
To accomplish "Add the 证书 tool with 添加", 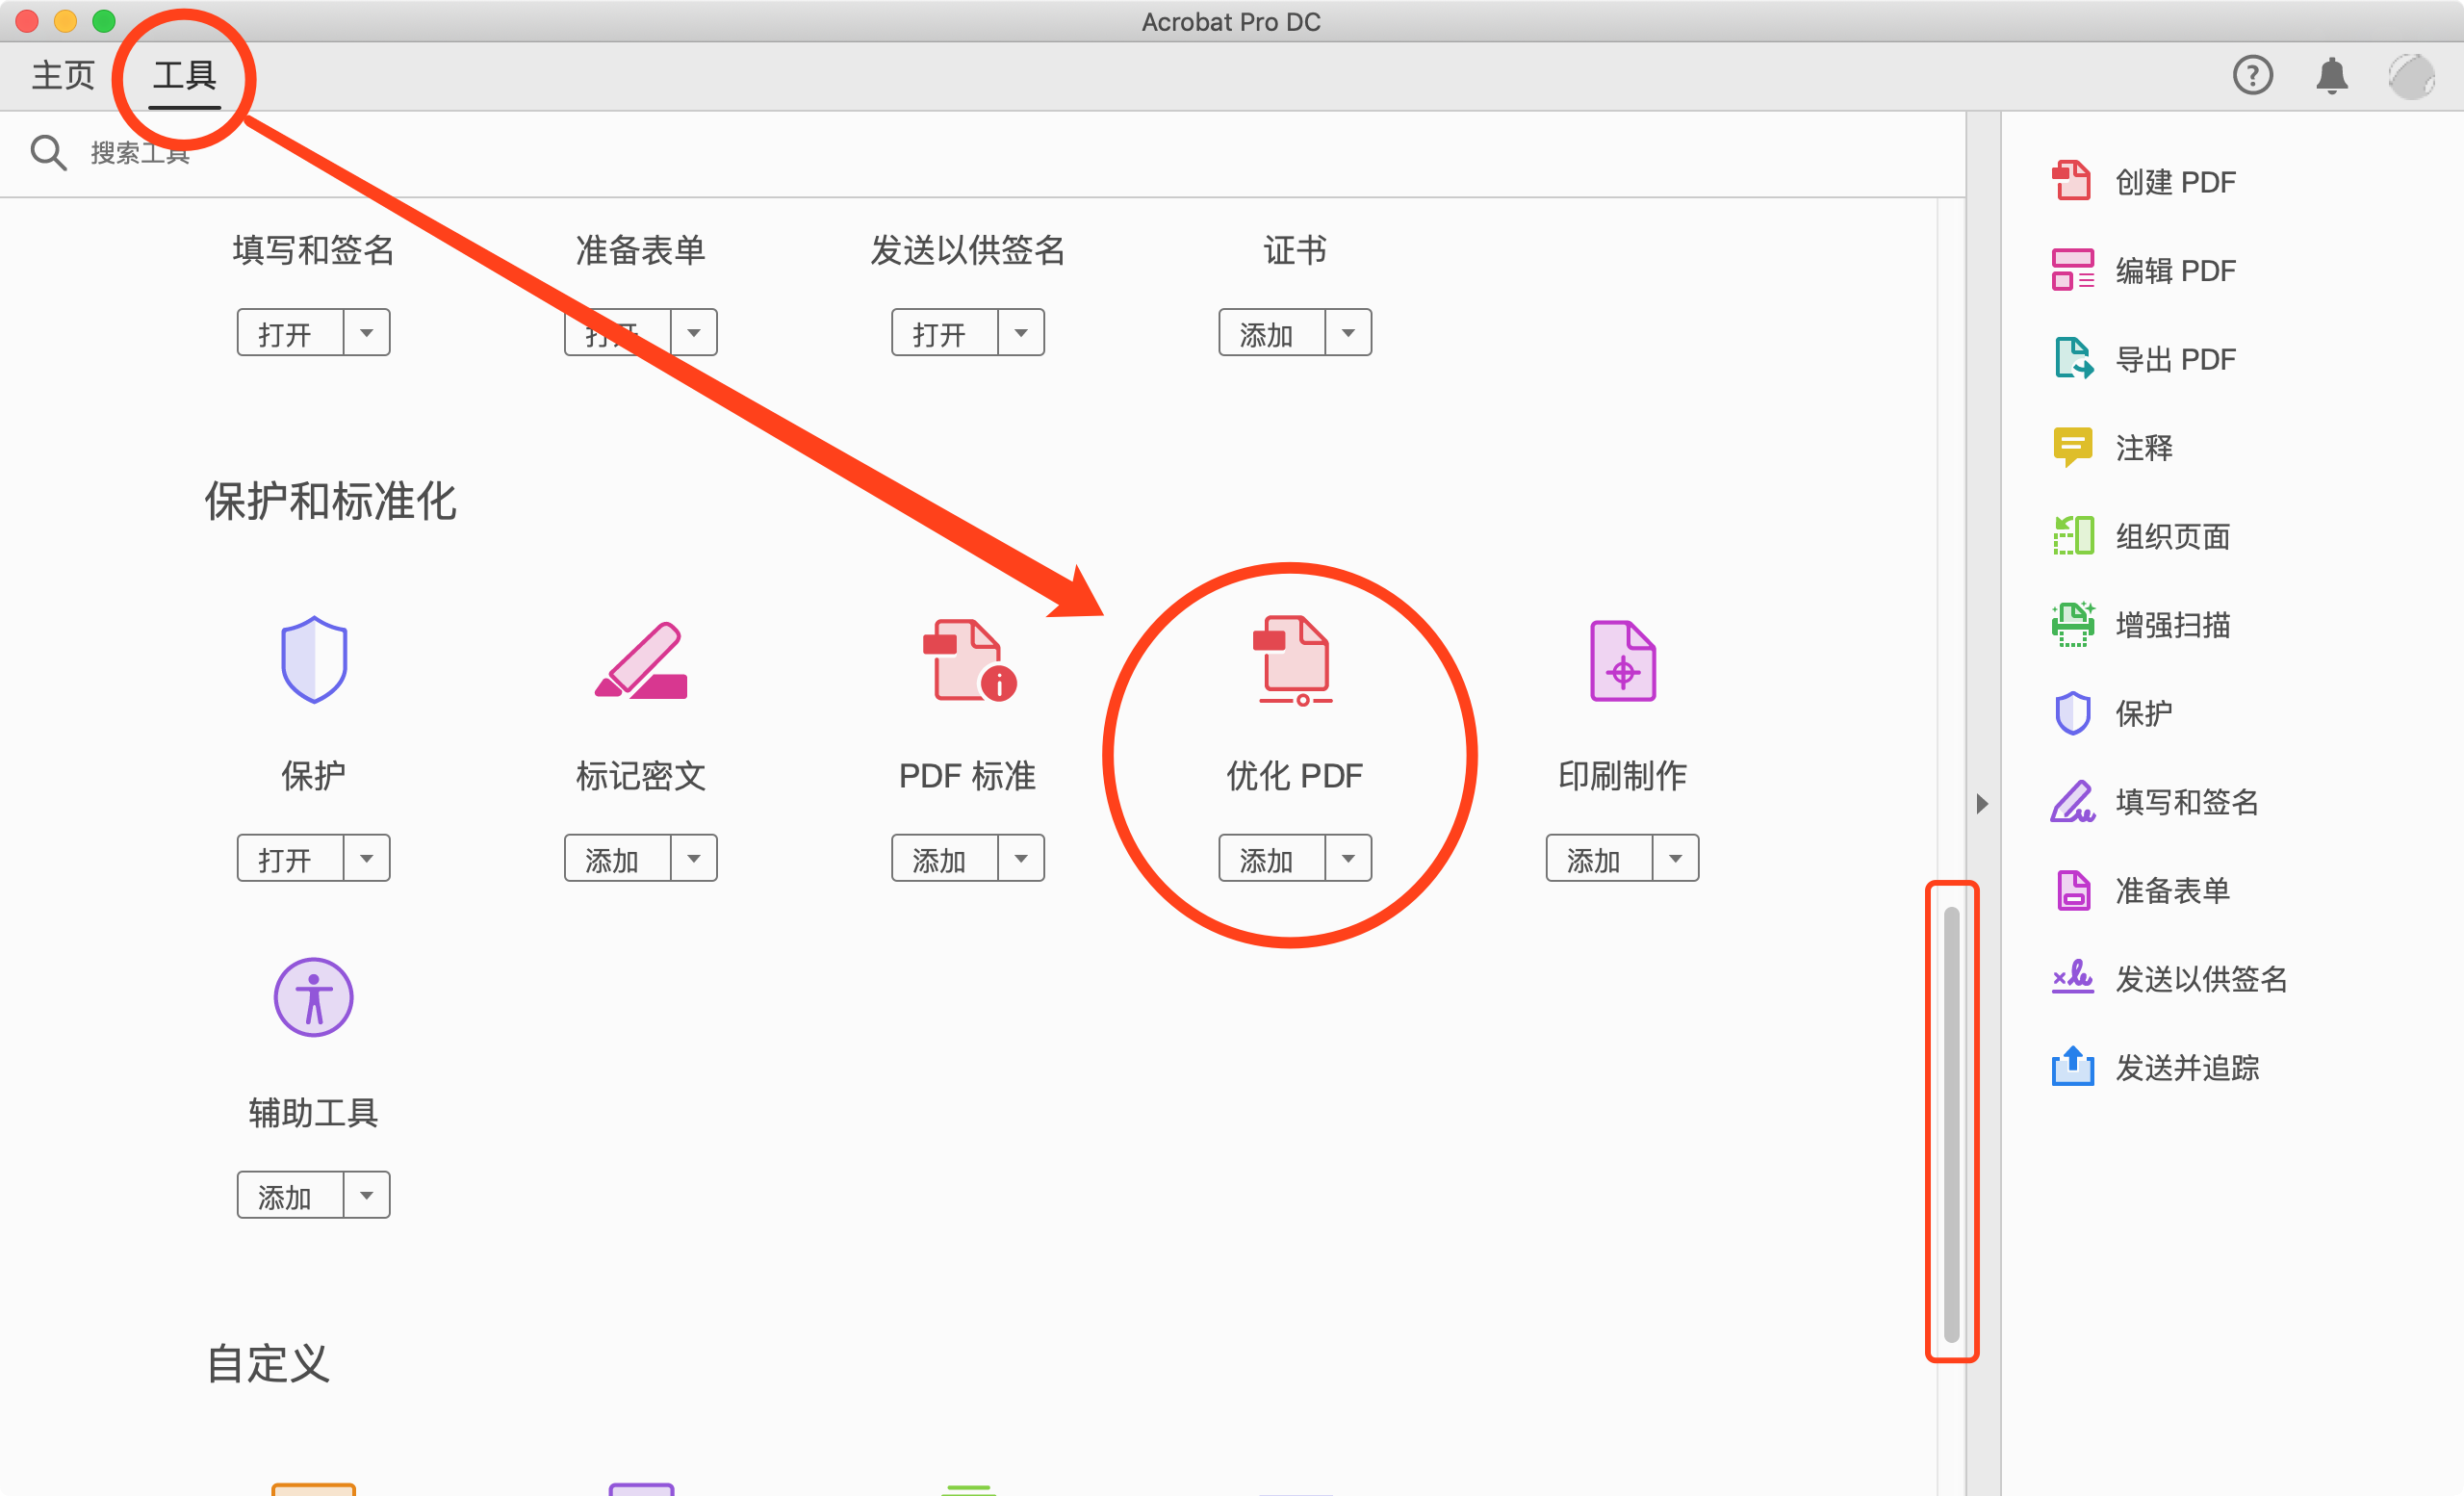I will coord(1272,333).
